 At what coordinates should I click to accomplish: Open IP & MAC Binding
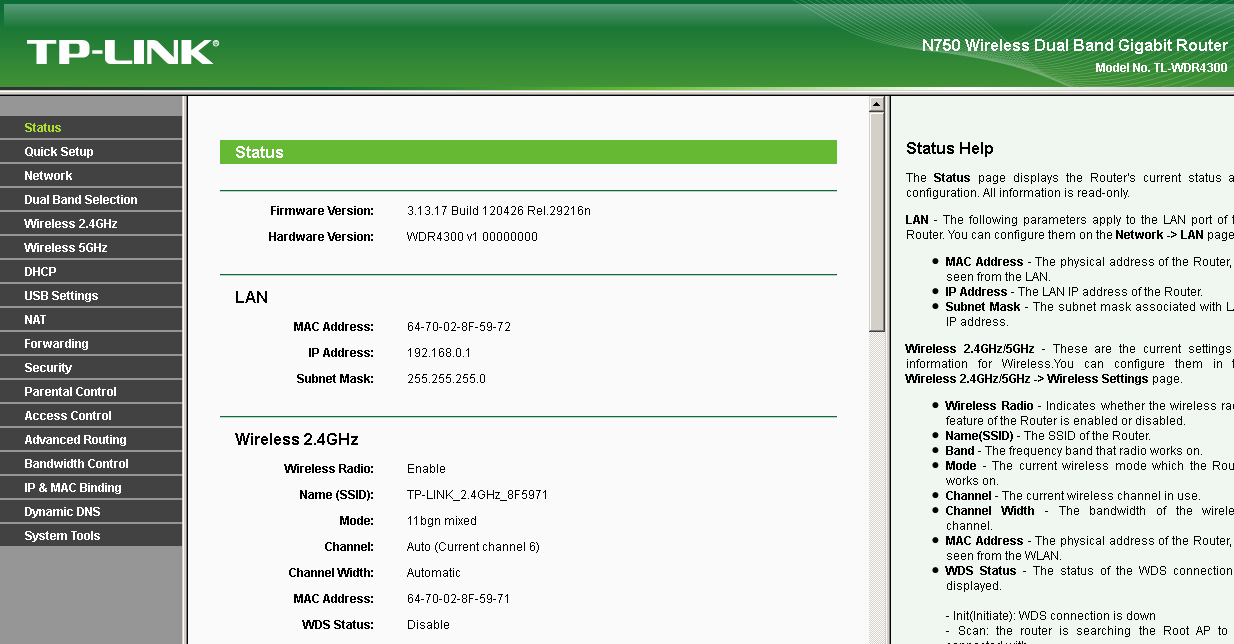pos(73,488)
